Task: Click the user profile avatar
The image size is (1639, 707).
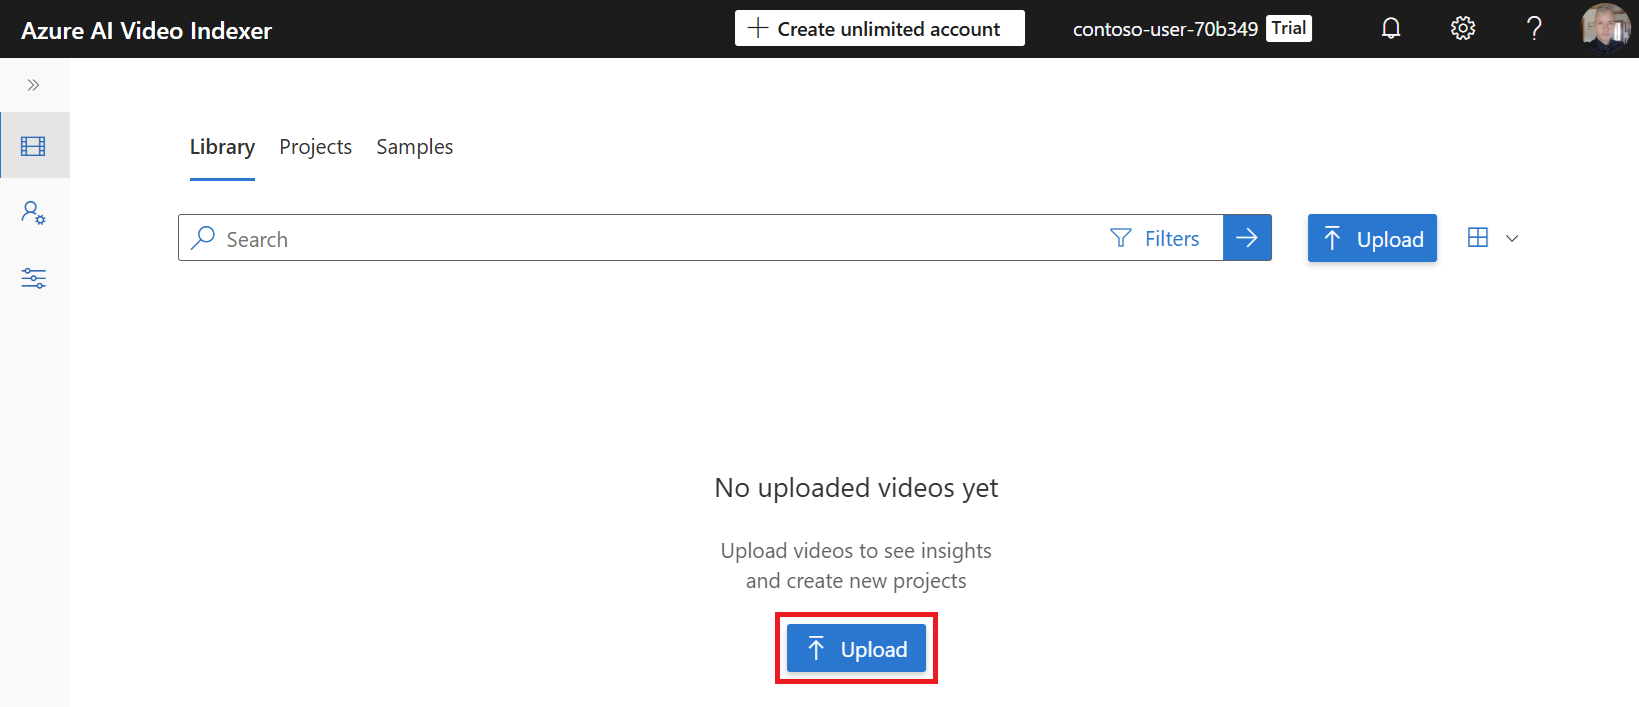Action: point(1605,29)
